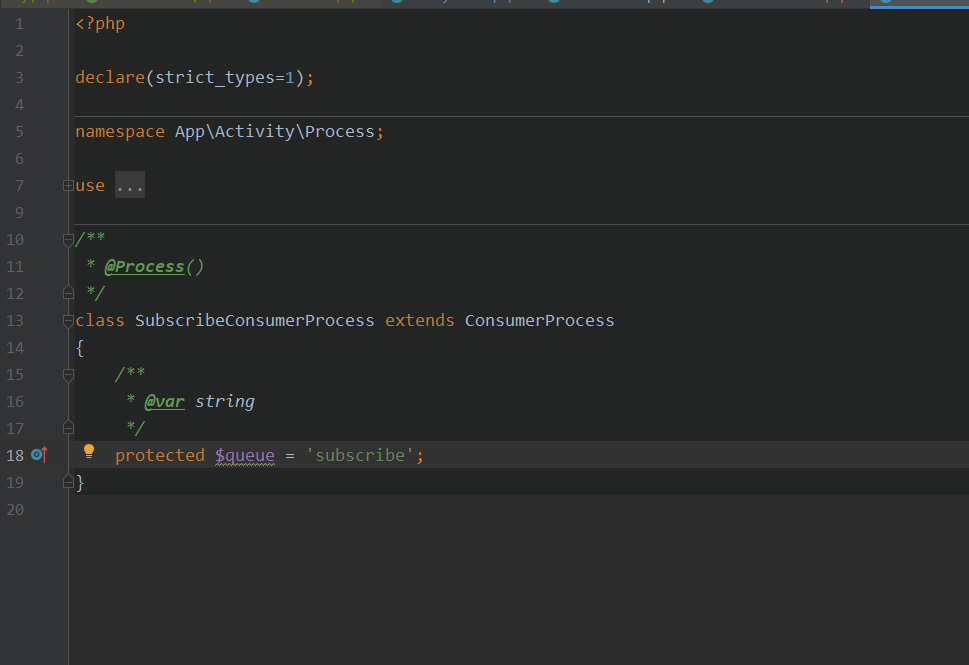969x665 pixels.
Task: Click line number 18 in the gutter
Action: click(x=15, y=455)
